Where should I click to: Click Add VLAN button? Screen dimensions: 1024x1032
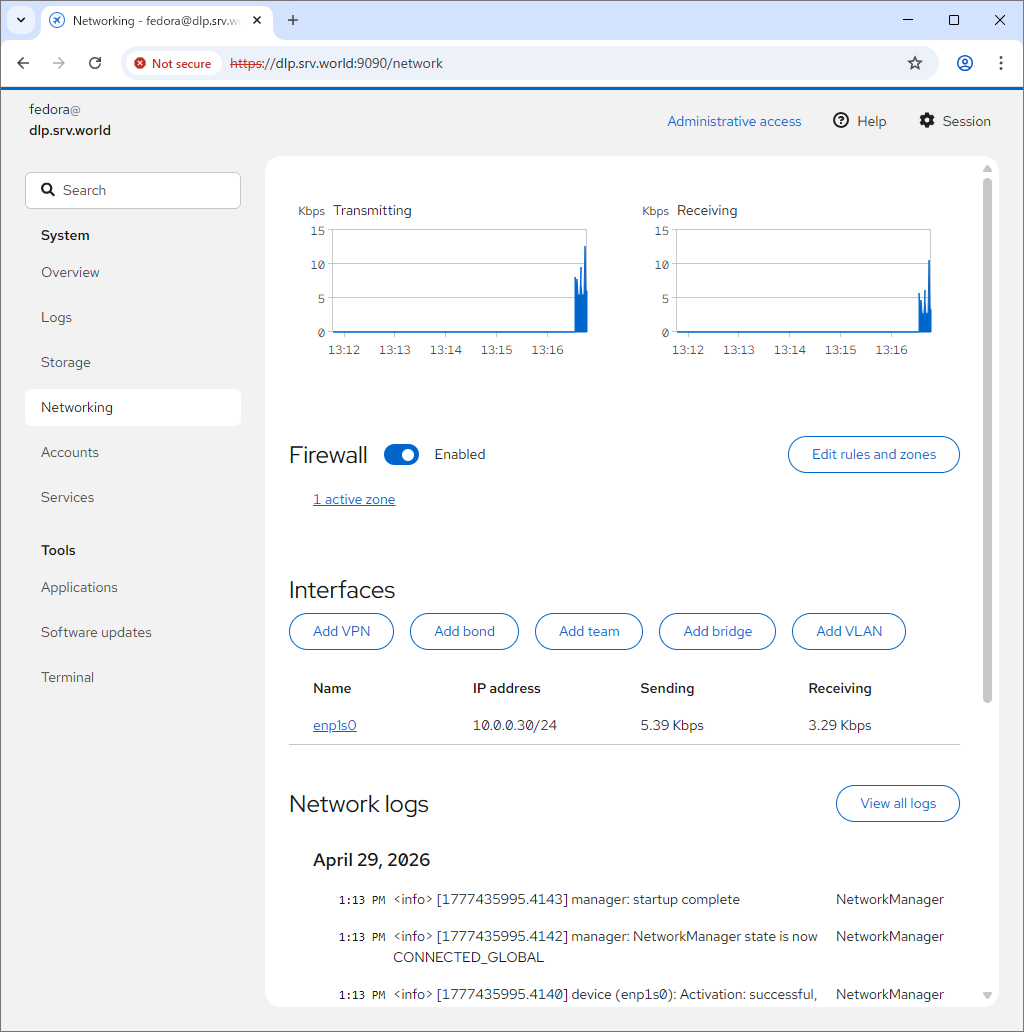tap(849, 631)
